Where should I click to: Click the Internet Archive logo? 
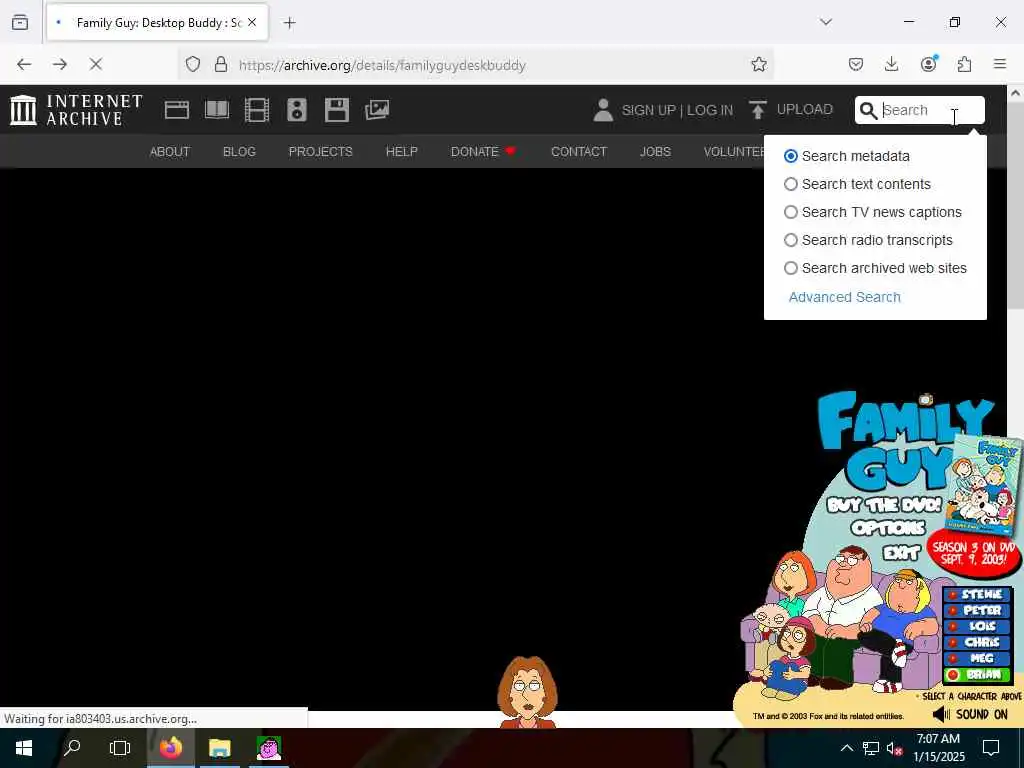(x=76, y=110)
